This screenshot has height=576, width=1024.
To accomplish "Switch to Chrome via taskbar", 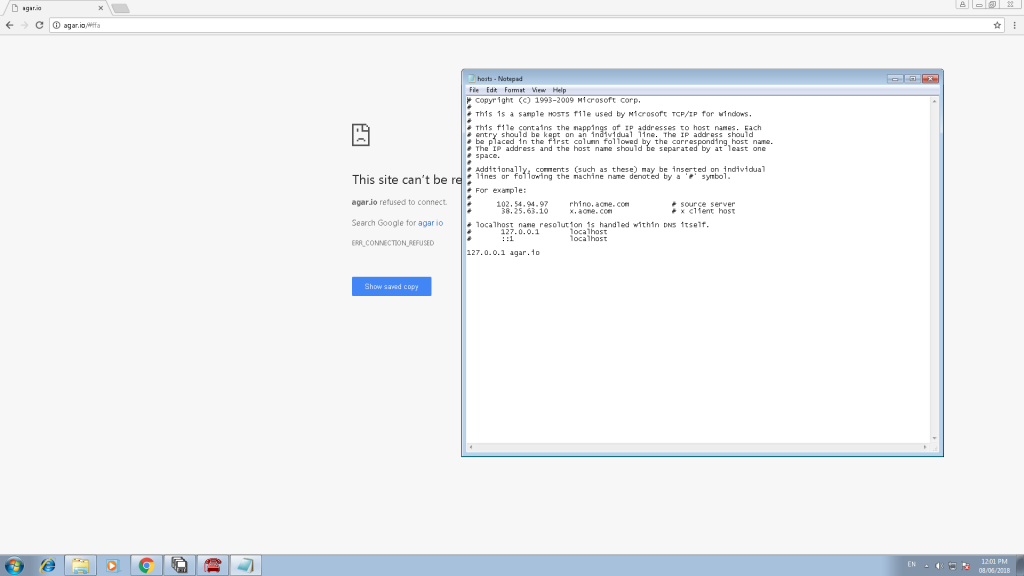I will [146, 566].
